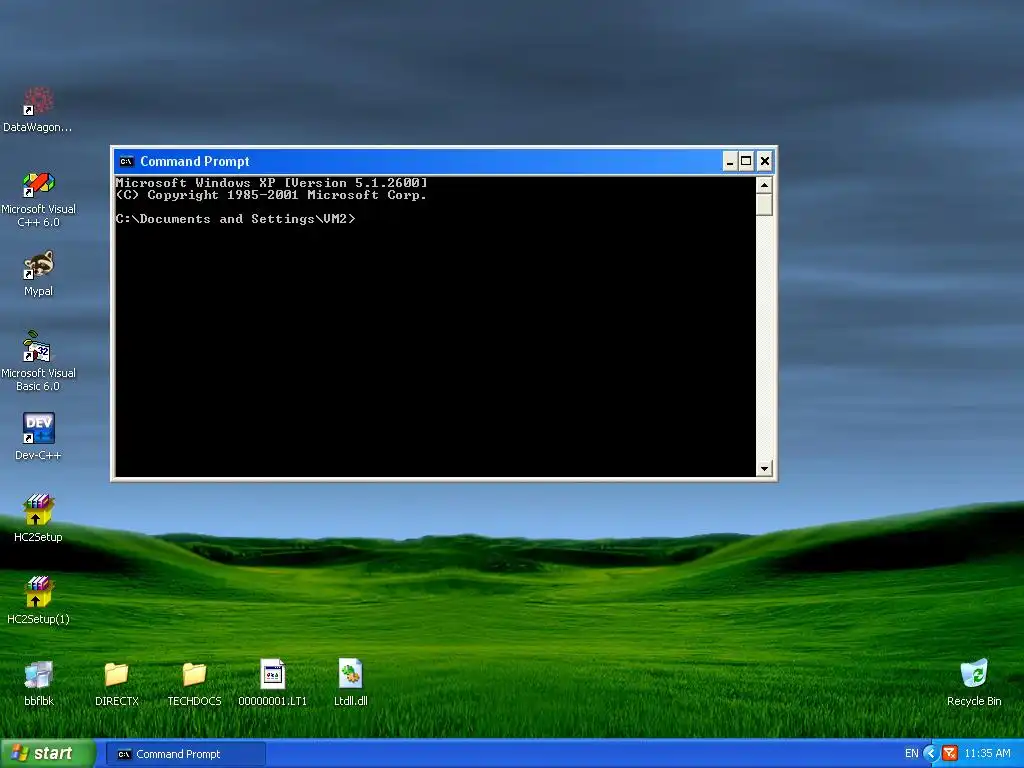Click the C:\Documents and Settings\VM2> prompt line
This screenshot has width=1024, height=768.
coord(235,219)
